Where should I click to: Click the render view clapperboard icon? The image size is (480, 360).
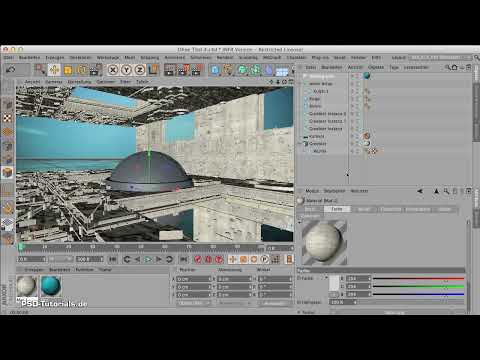[169, 70]
